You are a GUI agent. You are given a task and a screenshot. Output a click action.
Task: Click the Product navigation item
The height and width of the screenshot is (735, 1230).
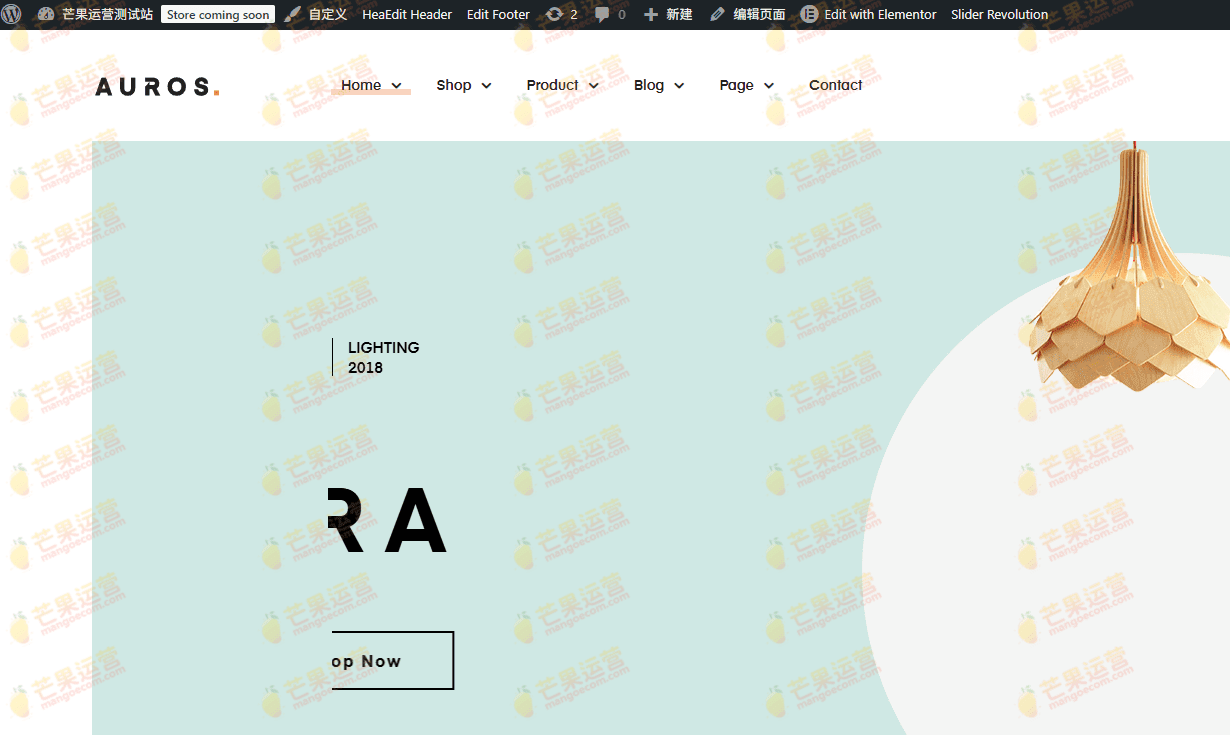(x=553, y=85)
